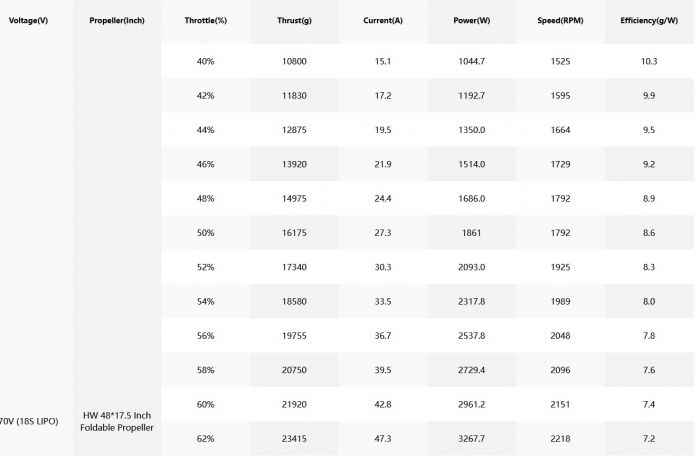This screenshot has height=456, width=700.
Task: Click the Propeller(Inch) column header
Action: pos(116,21)
